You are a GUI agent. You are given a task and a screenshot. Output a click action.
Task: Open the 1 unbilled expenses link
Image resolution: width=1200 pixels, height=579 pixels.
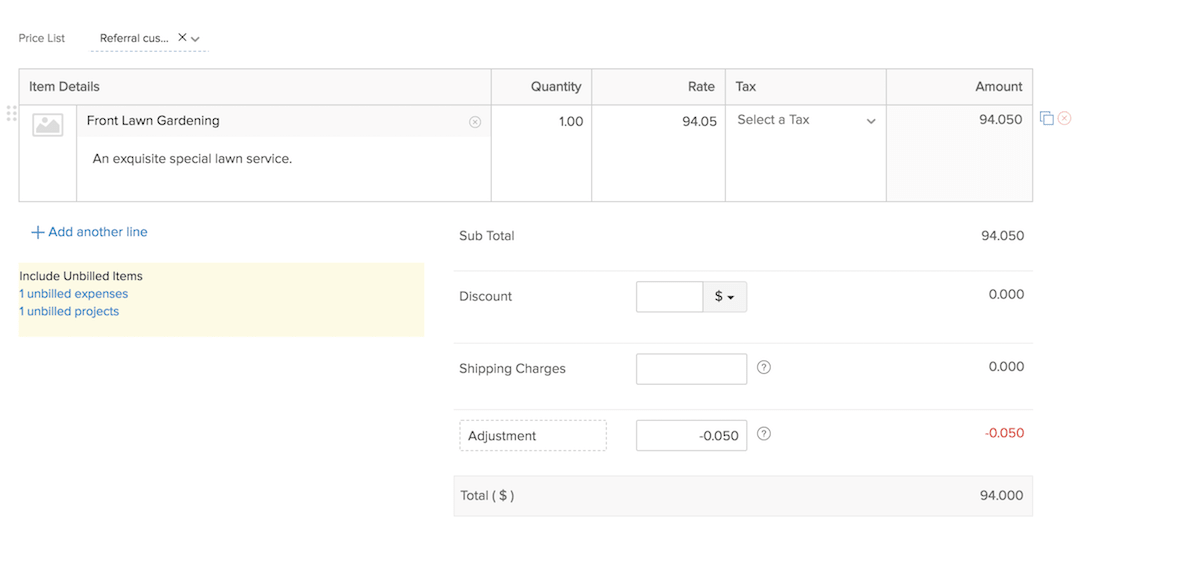point(73,293)
